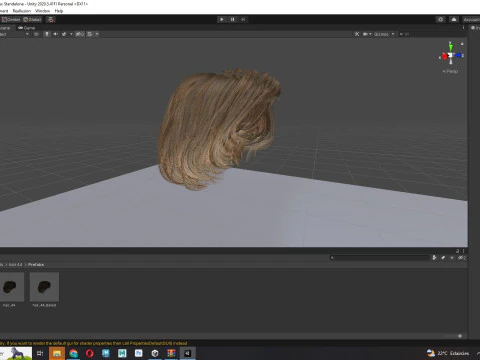This screenshot has height=360, width=480.
Task: Open WinRAR from the taskbar
Action: coord(171,353)
